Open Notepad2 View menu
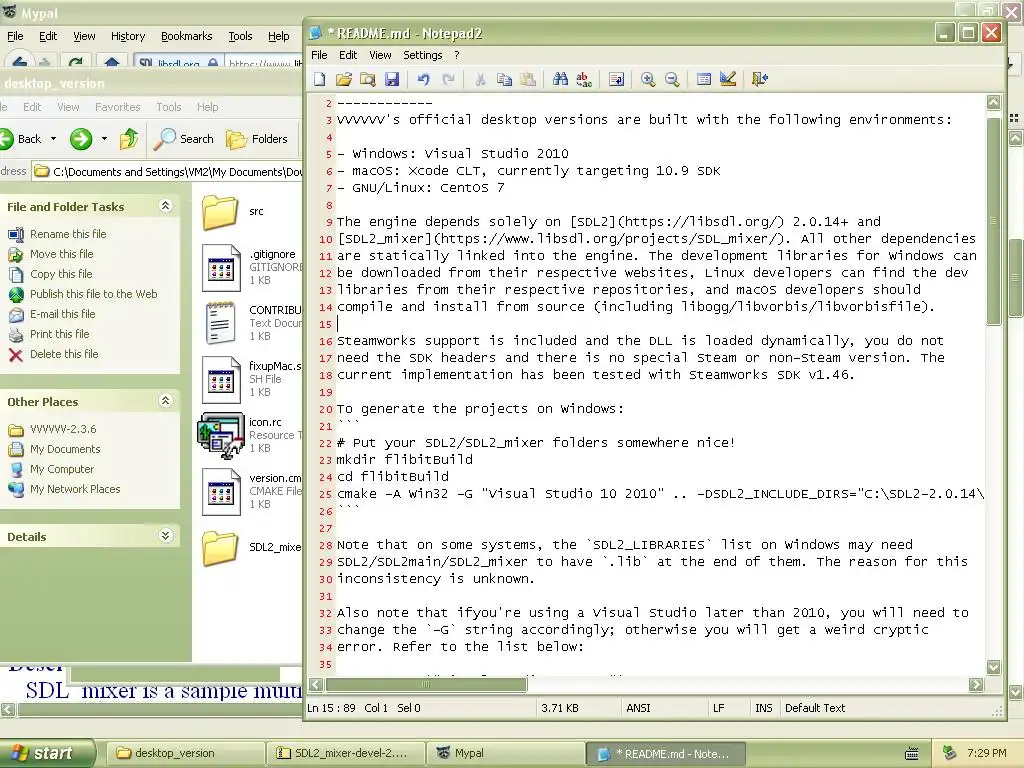Screen dimensions: 1024x768 tap(380, 55)
